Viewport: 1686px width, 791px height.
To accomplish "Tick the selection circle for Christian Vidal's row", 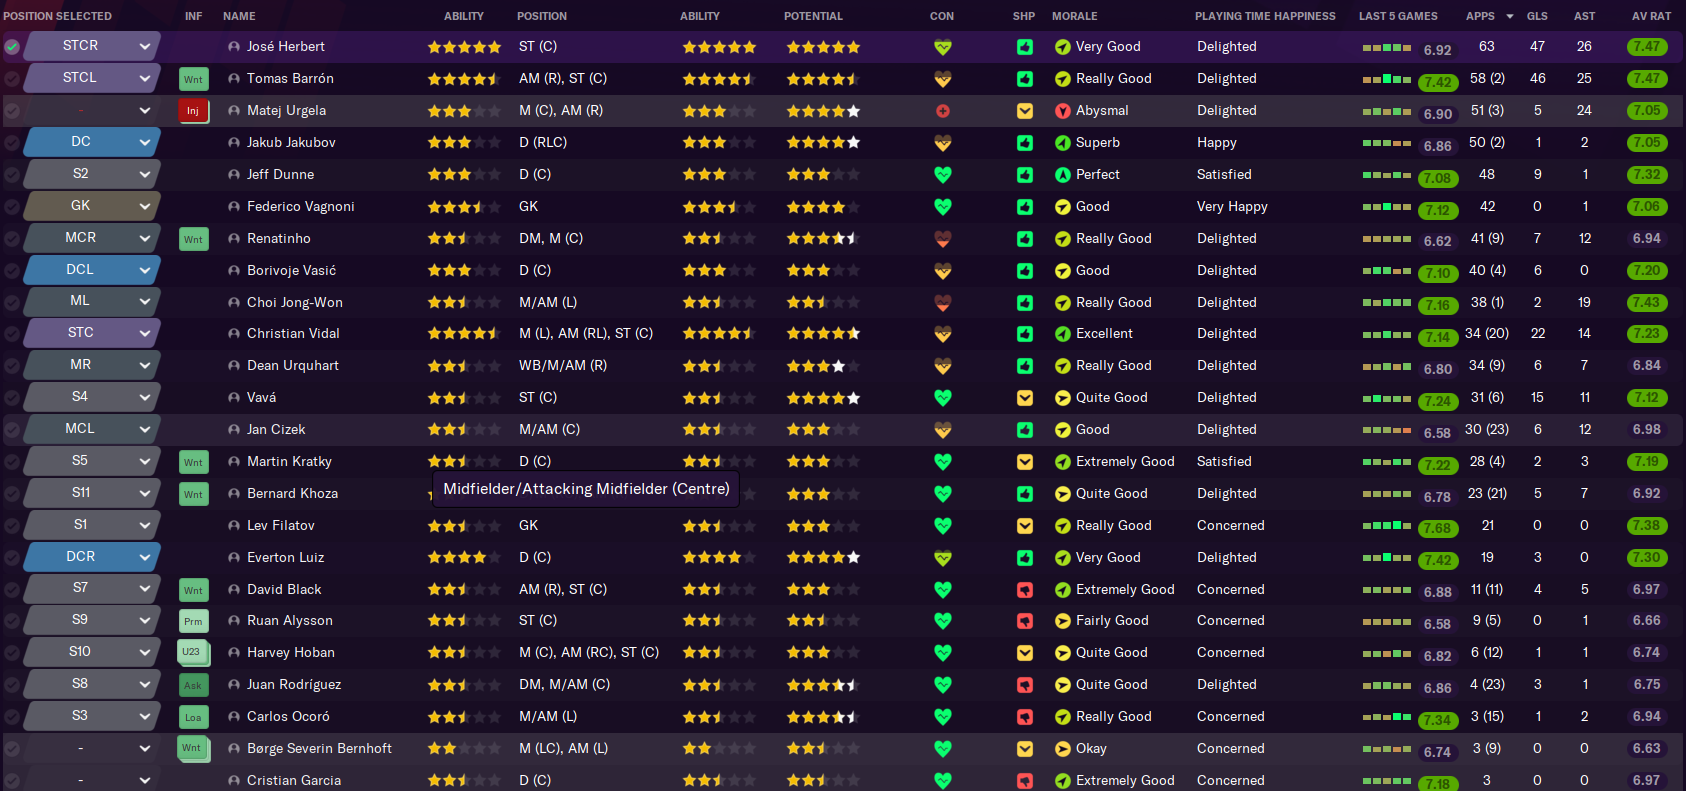I will (x=12, y=334).
